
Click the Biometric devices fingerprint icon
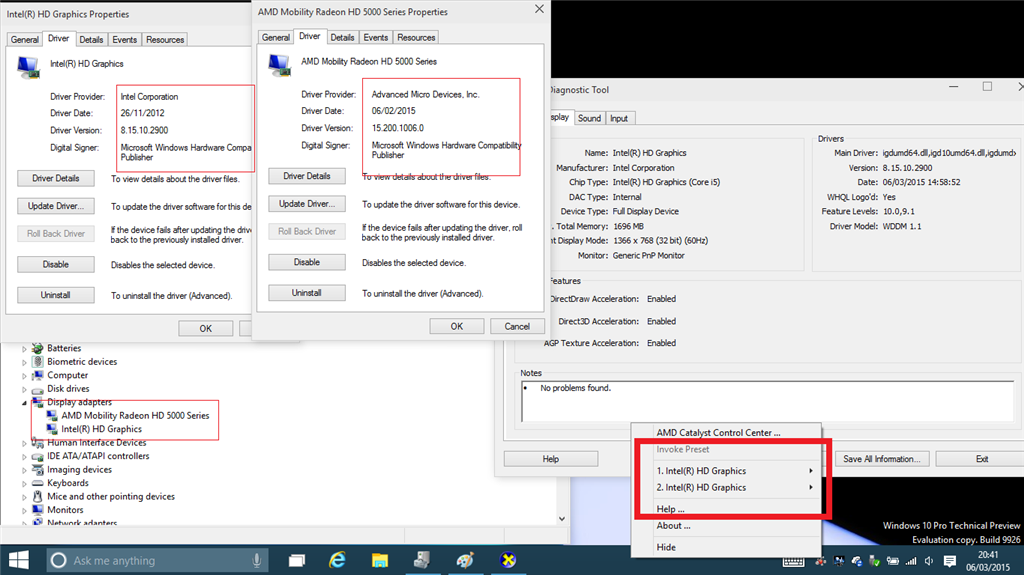(37, 361)
